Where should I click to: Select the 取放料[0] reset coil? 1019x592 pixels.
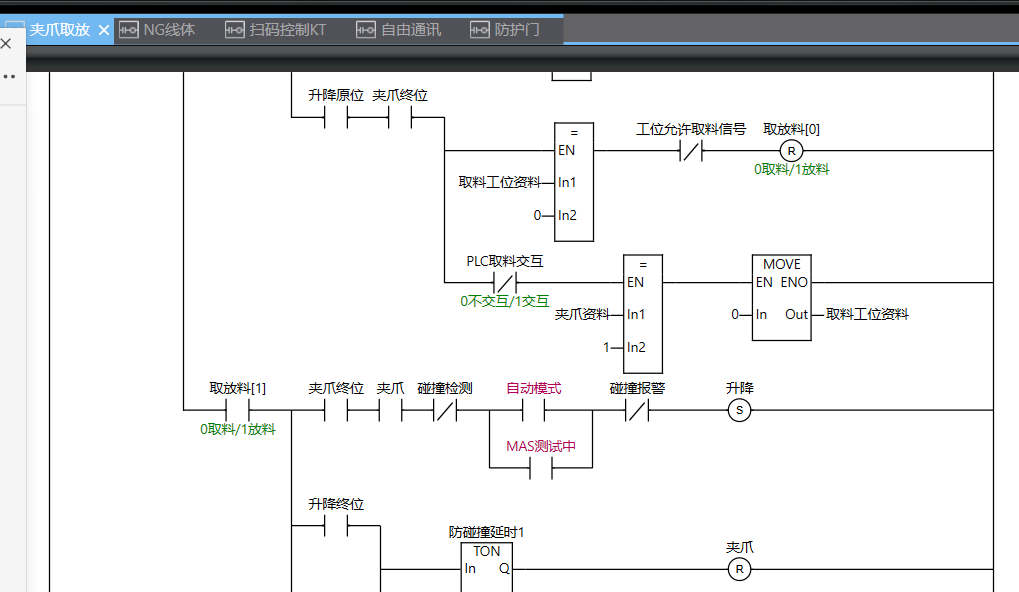click(x=791, y=151)
